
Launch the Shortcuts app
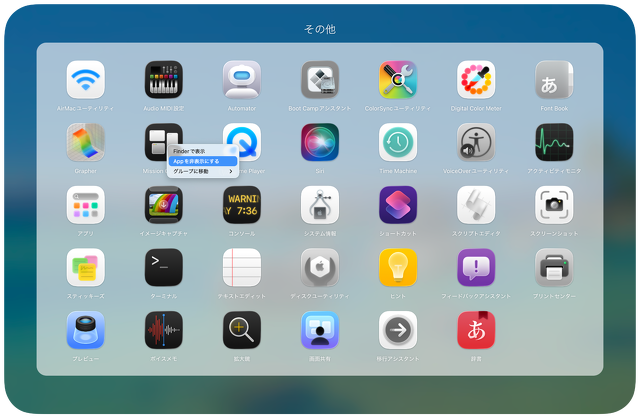pyautogui.click(x=397, y=204)
